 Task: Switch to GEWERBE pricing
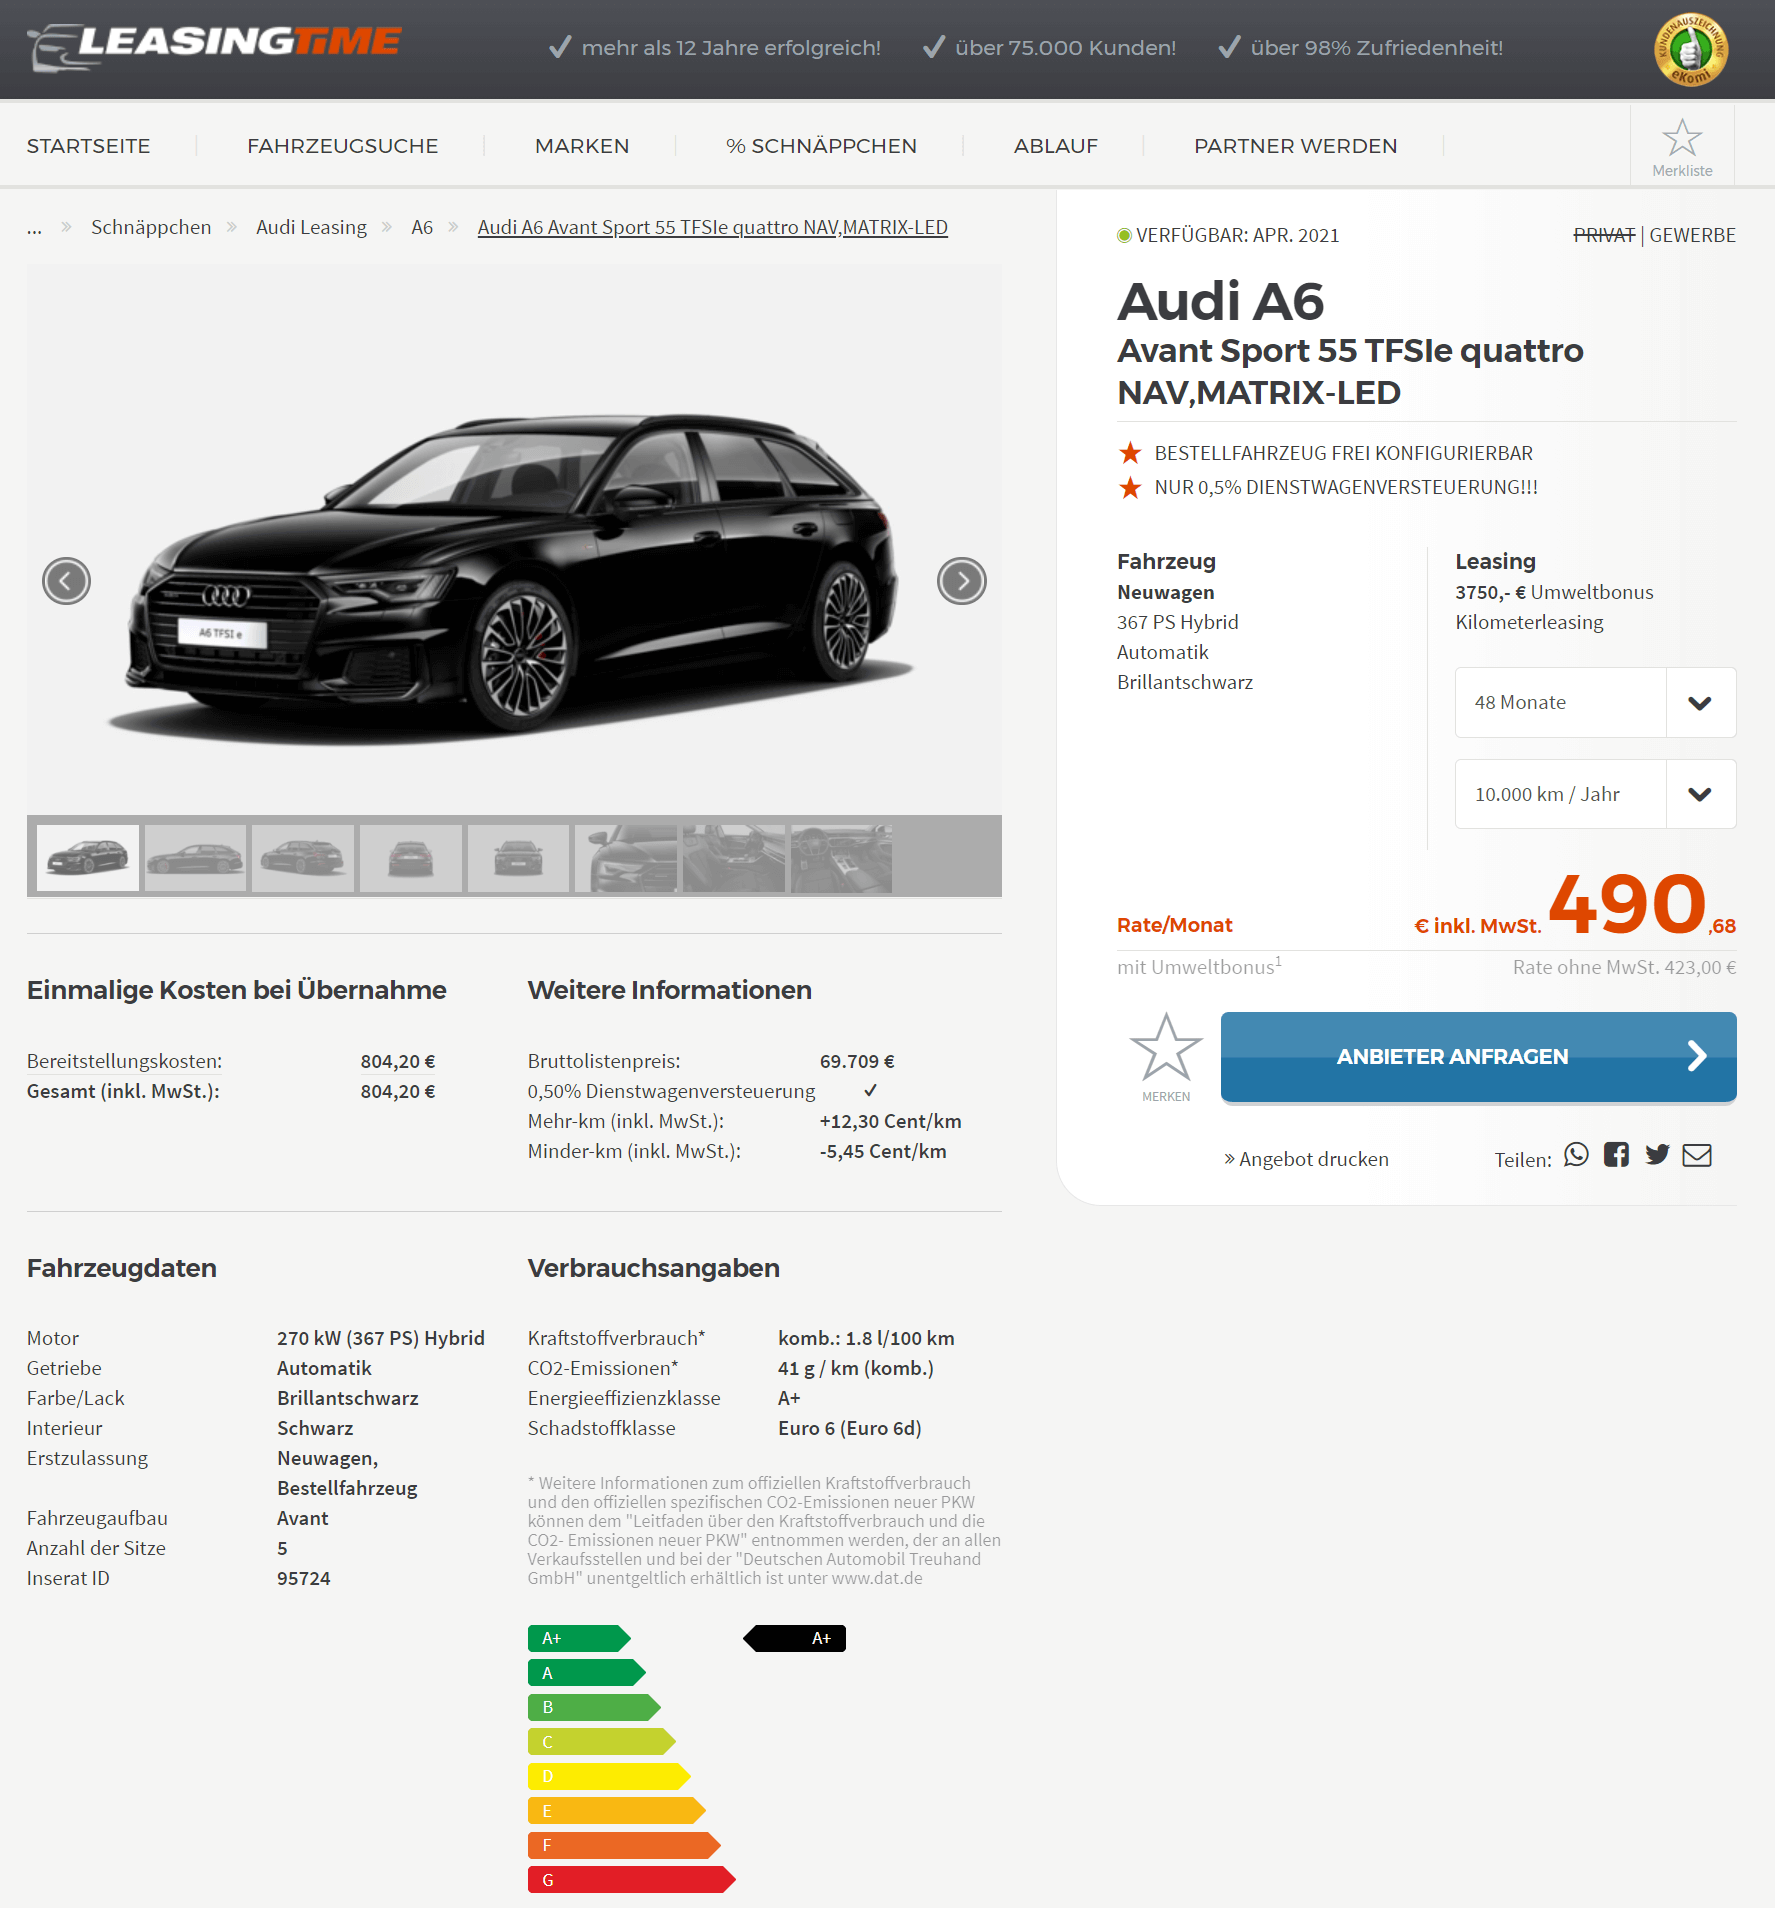click(1692, 235)
